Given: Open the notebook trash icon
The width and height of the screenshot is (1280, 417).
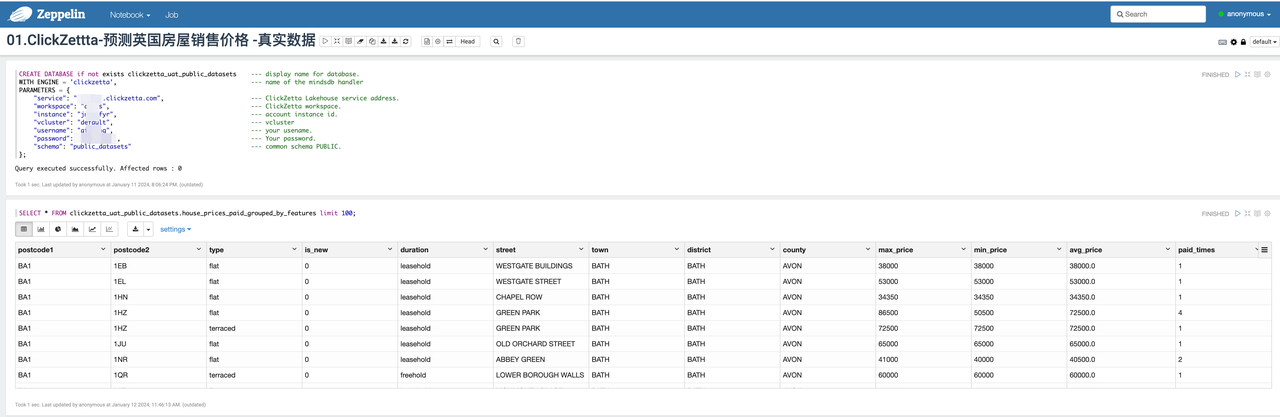Looking at the screenshot, I should [518, 41].
